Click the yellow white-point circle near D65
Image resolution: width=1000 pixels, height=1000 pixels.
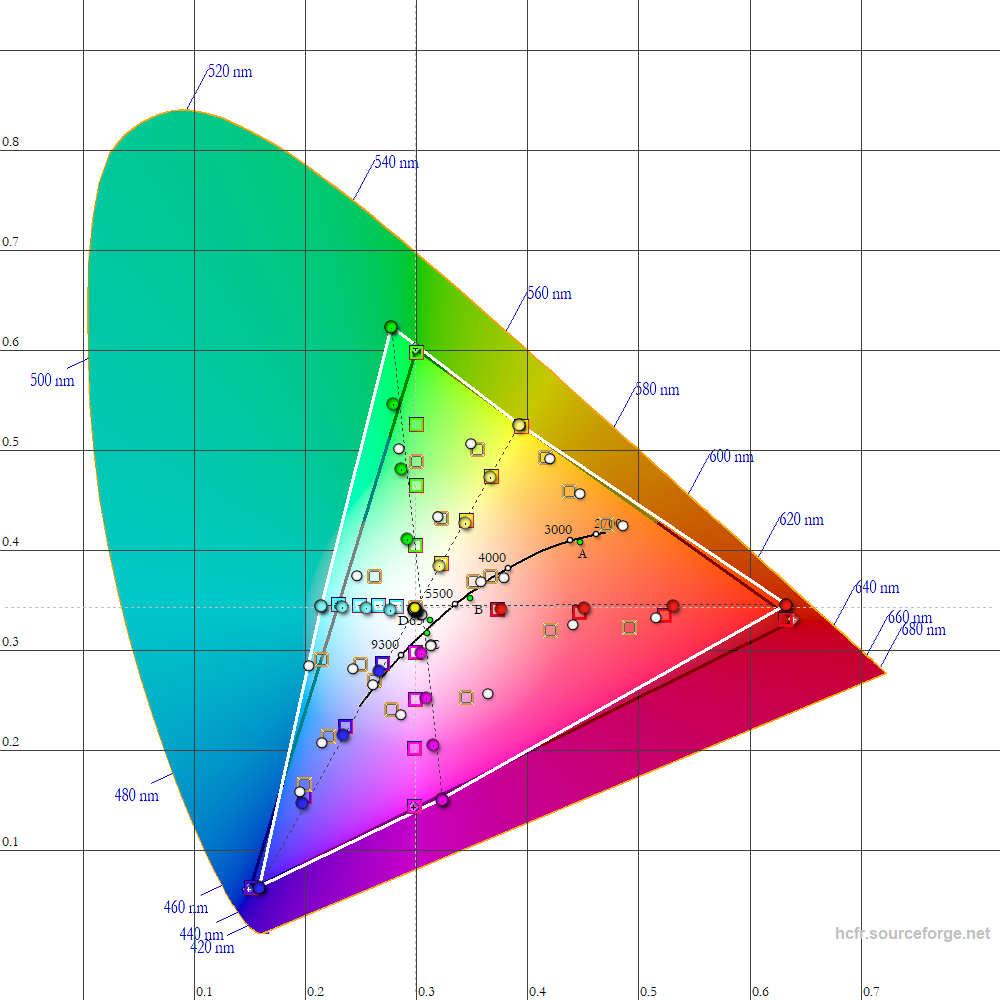[x=415, y=608]
